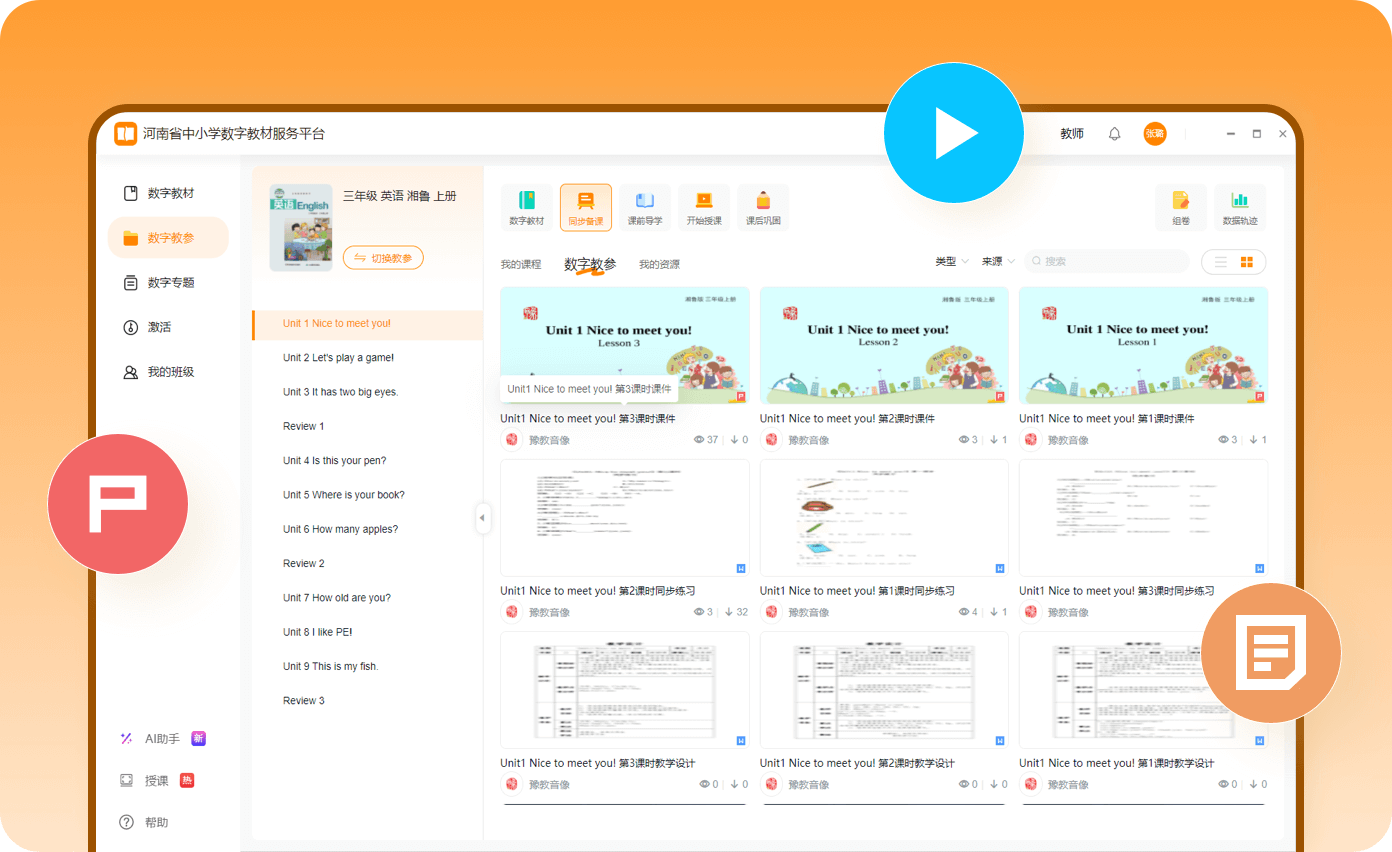The image size is (1392, 852).
Task: Open the Lesson 2 courseware thumbnail
Action: pos(884,345)
